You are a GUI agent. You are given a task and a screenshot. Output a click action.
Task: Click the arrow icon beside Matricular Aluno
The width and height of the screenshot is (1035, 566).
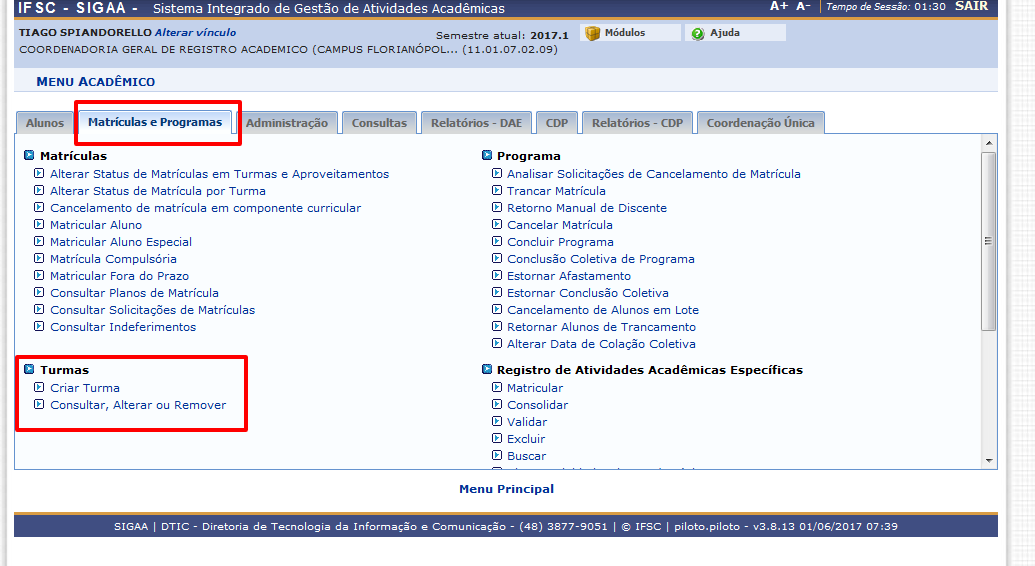39,225
